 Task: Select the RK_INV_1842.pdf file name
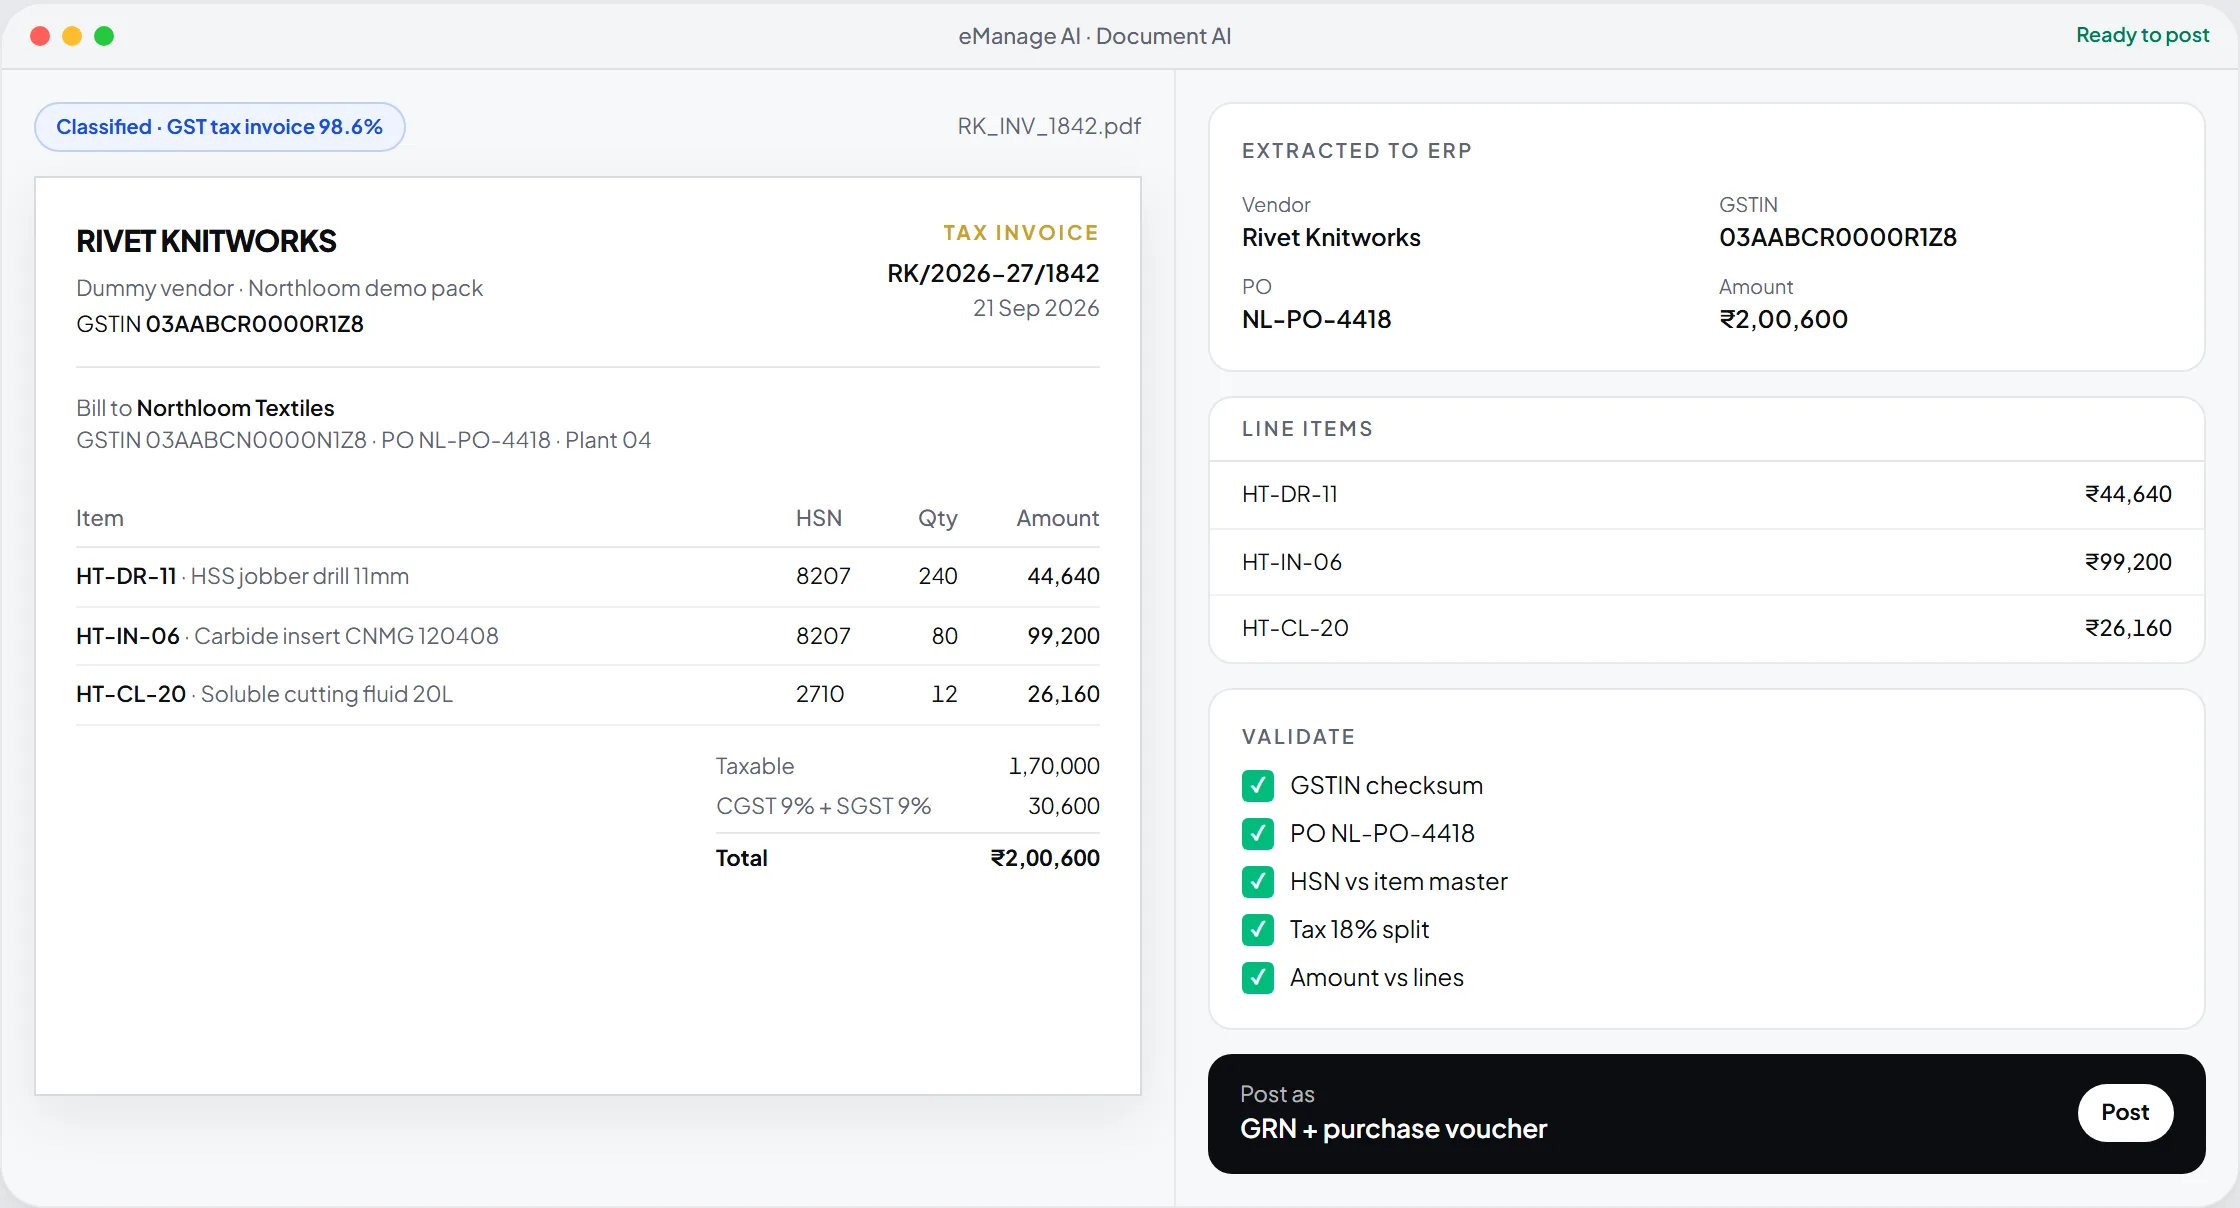[x=1049, y=126]
